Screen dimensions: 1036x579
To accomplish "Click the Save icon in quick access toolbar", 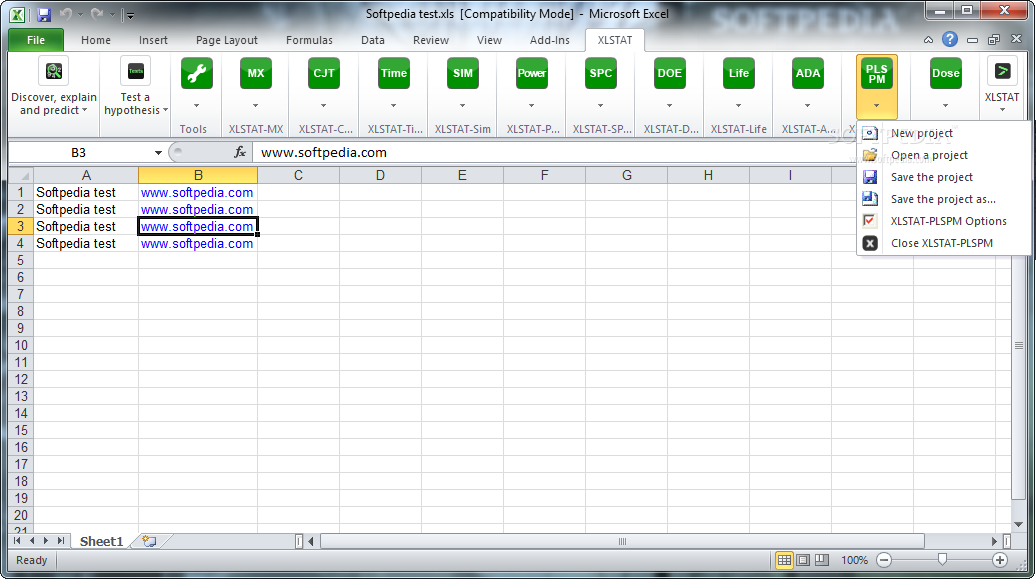I will pyautogui.click(x=44, y=15).
